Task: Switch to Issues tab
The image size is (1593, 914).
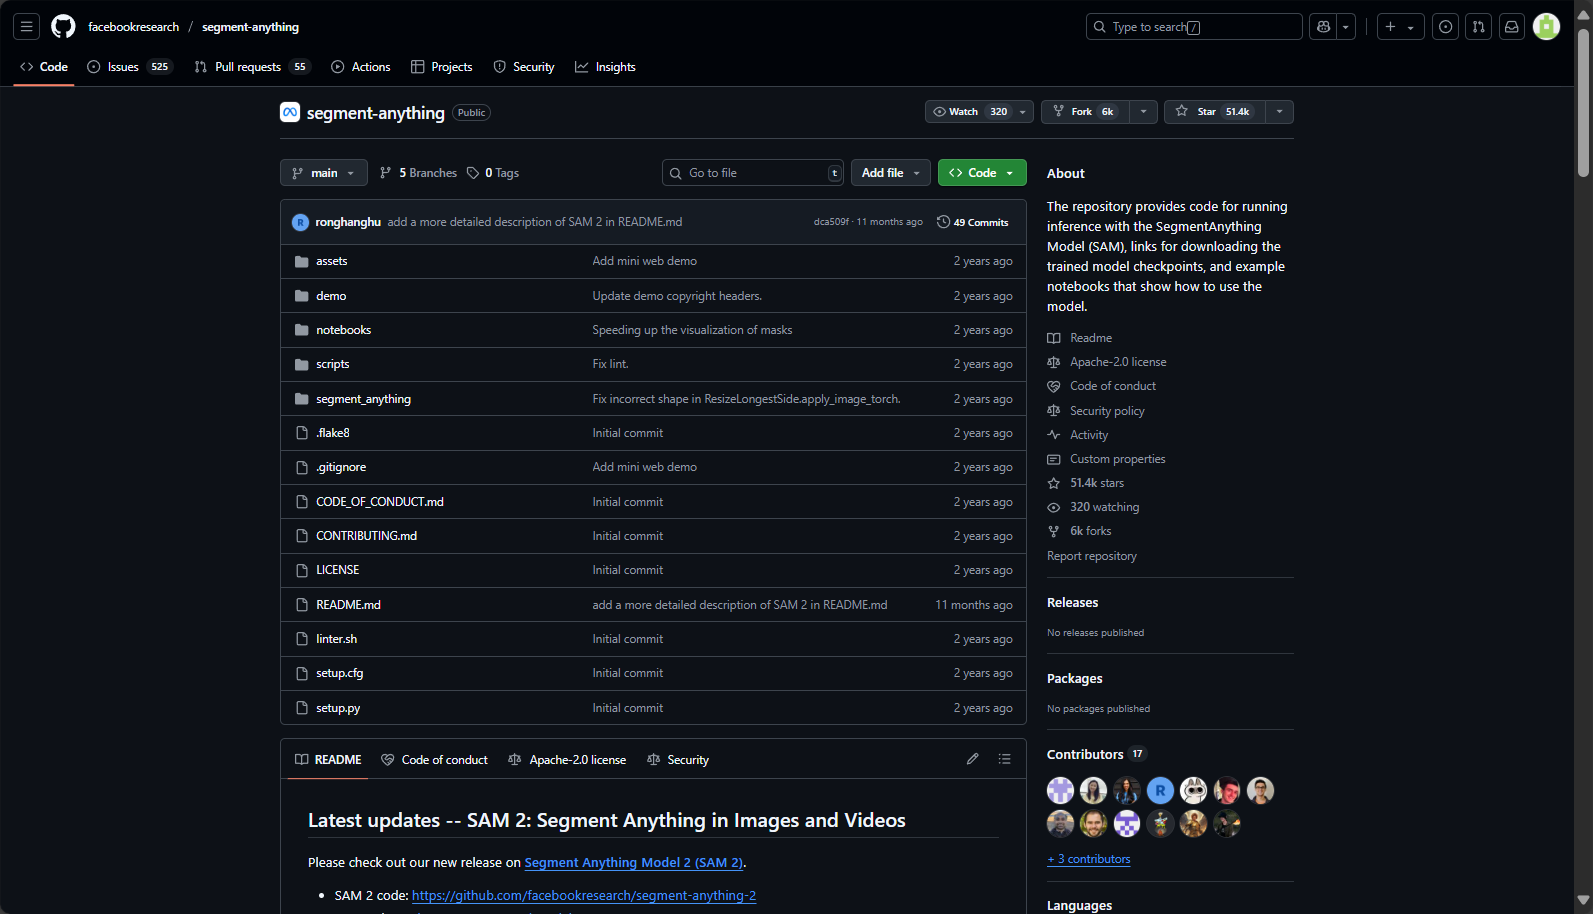Action: tap(130, 67)
